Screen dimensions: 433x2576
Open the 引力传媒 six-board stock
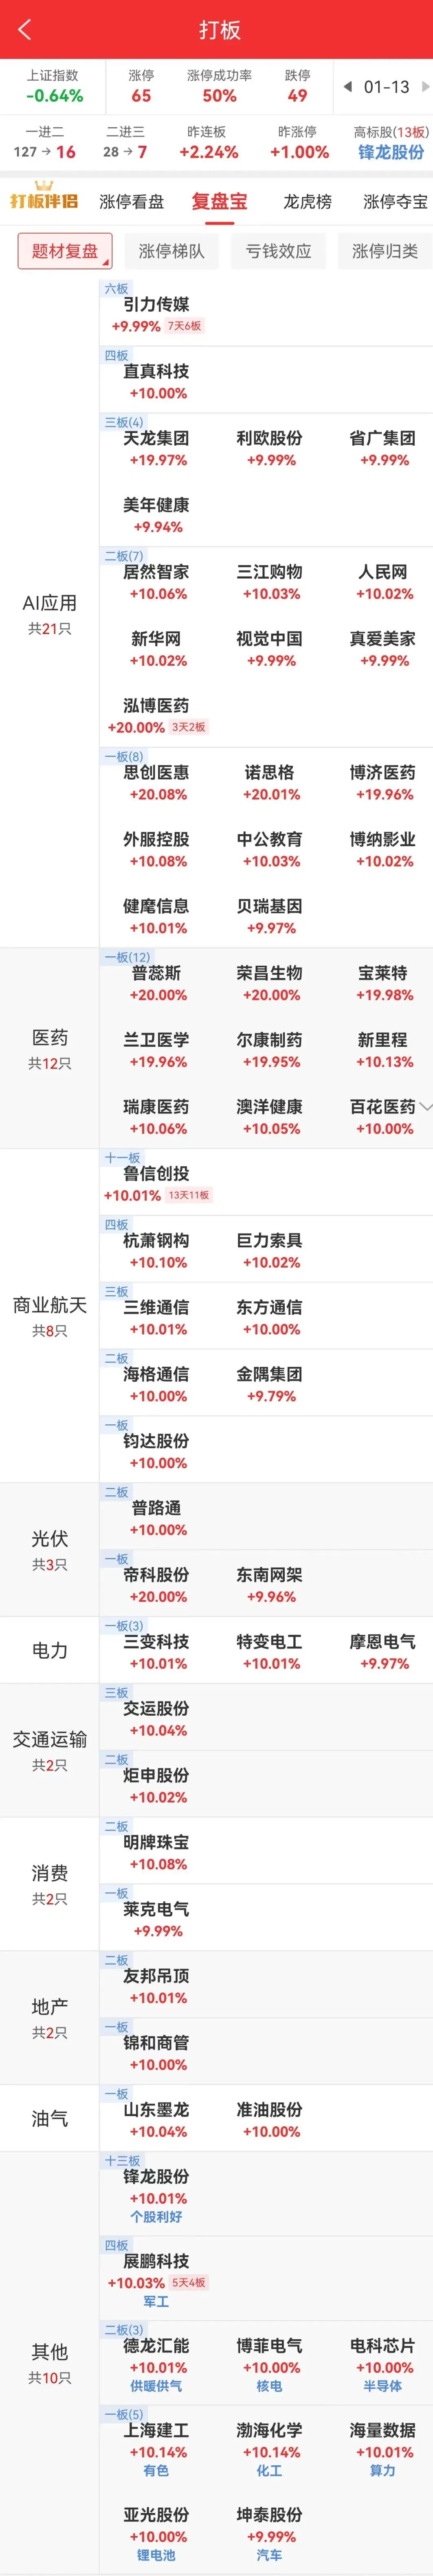coord(156,305)
